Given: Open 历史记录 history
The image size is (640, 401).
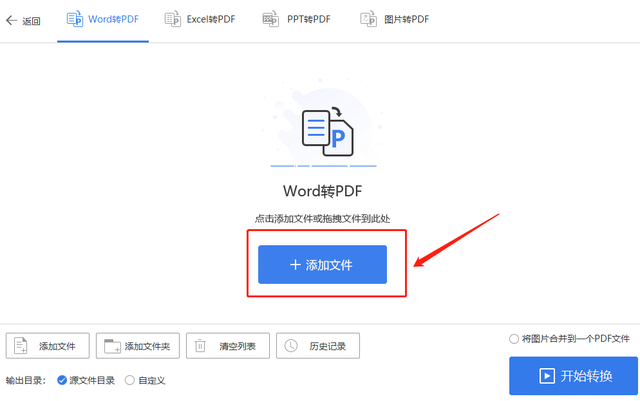Looking at the screenshot, I should 318,346.
